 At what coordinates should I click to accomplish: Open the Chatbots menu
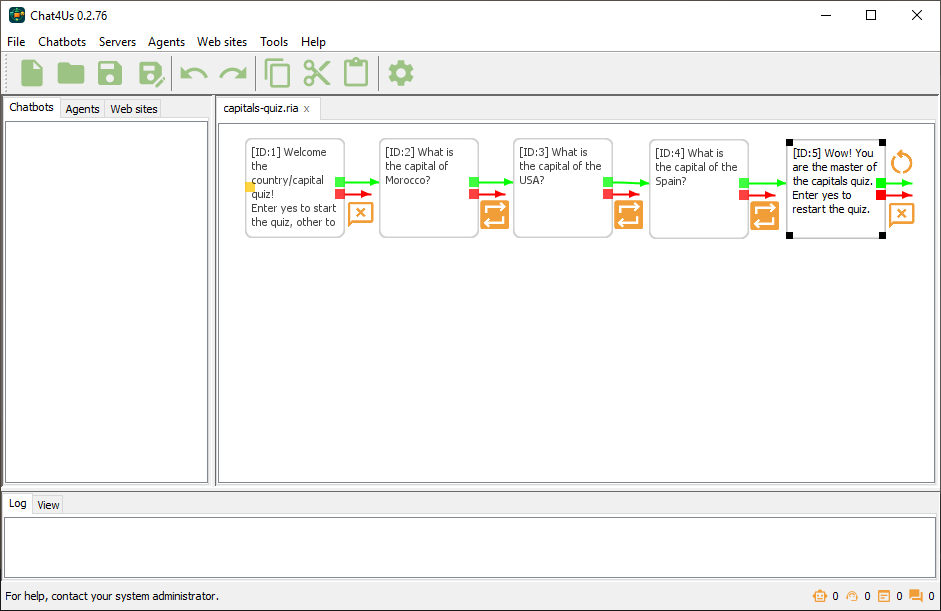62,42
